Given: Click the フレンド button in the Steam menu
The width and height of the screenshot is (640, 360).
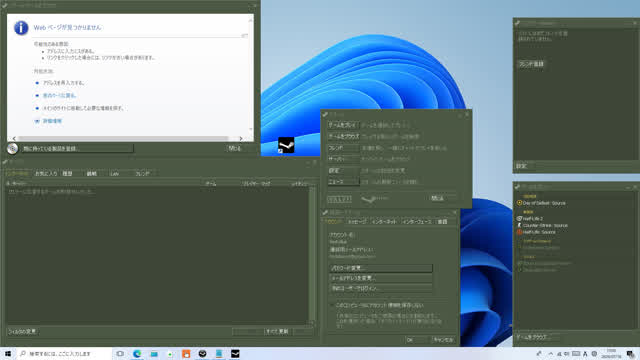Looking at the screenshot, I should pyautogui.click(x=343, y=148).
